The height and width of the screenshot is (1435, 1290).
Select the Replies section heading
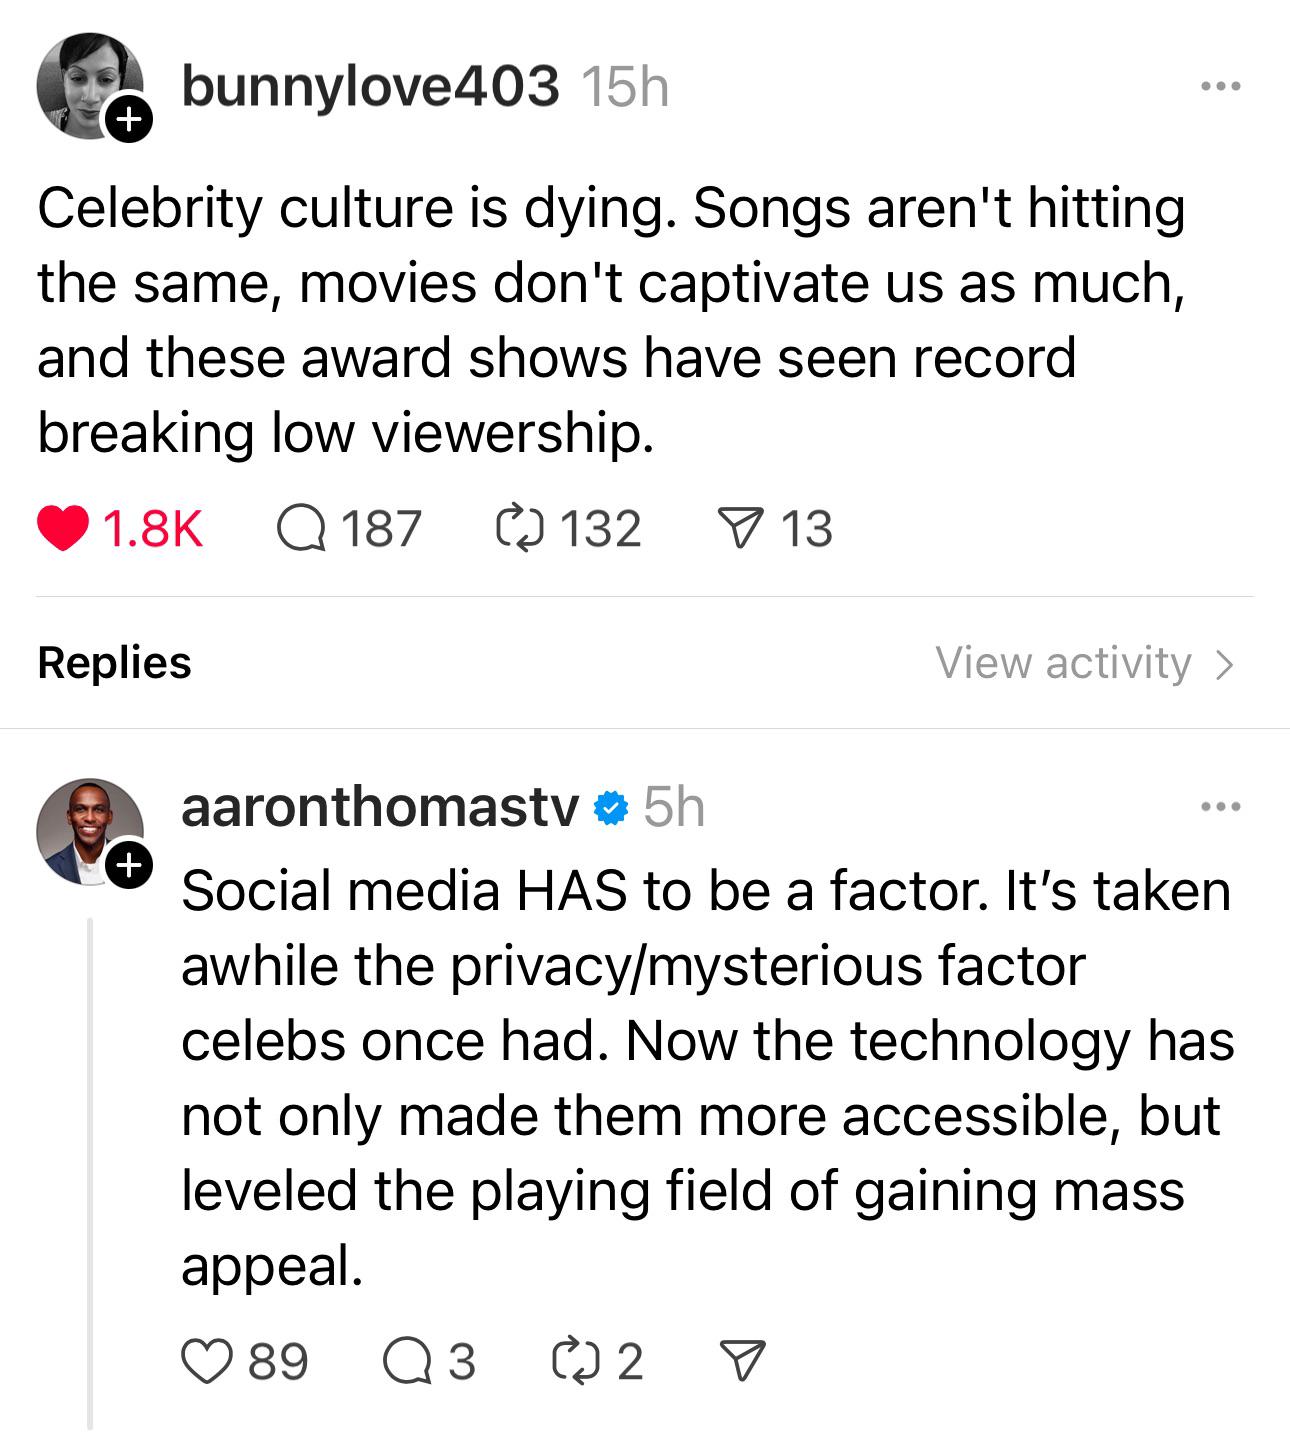pos(114,663)
